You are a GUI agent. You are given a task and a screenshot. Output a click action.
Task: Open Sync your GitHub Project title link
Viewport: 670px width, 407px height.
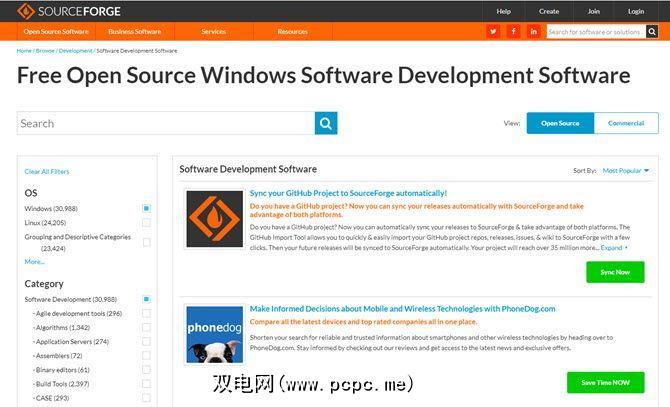coord(348,193)
